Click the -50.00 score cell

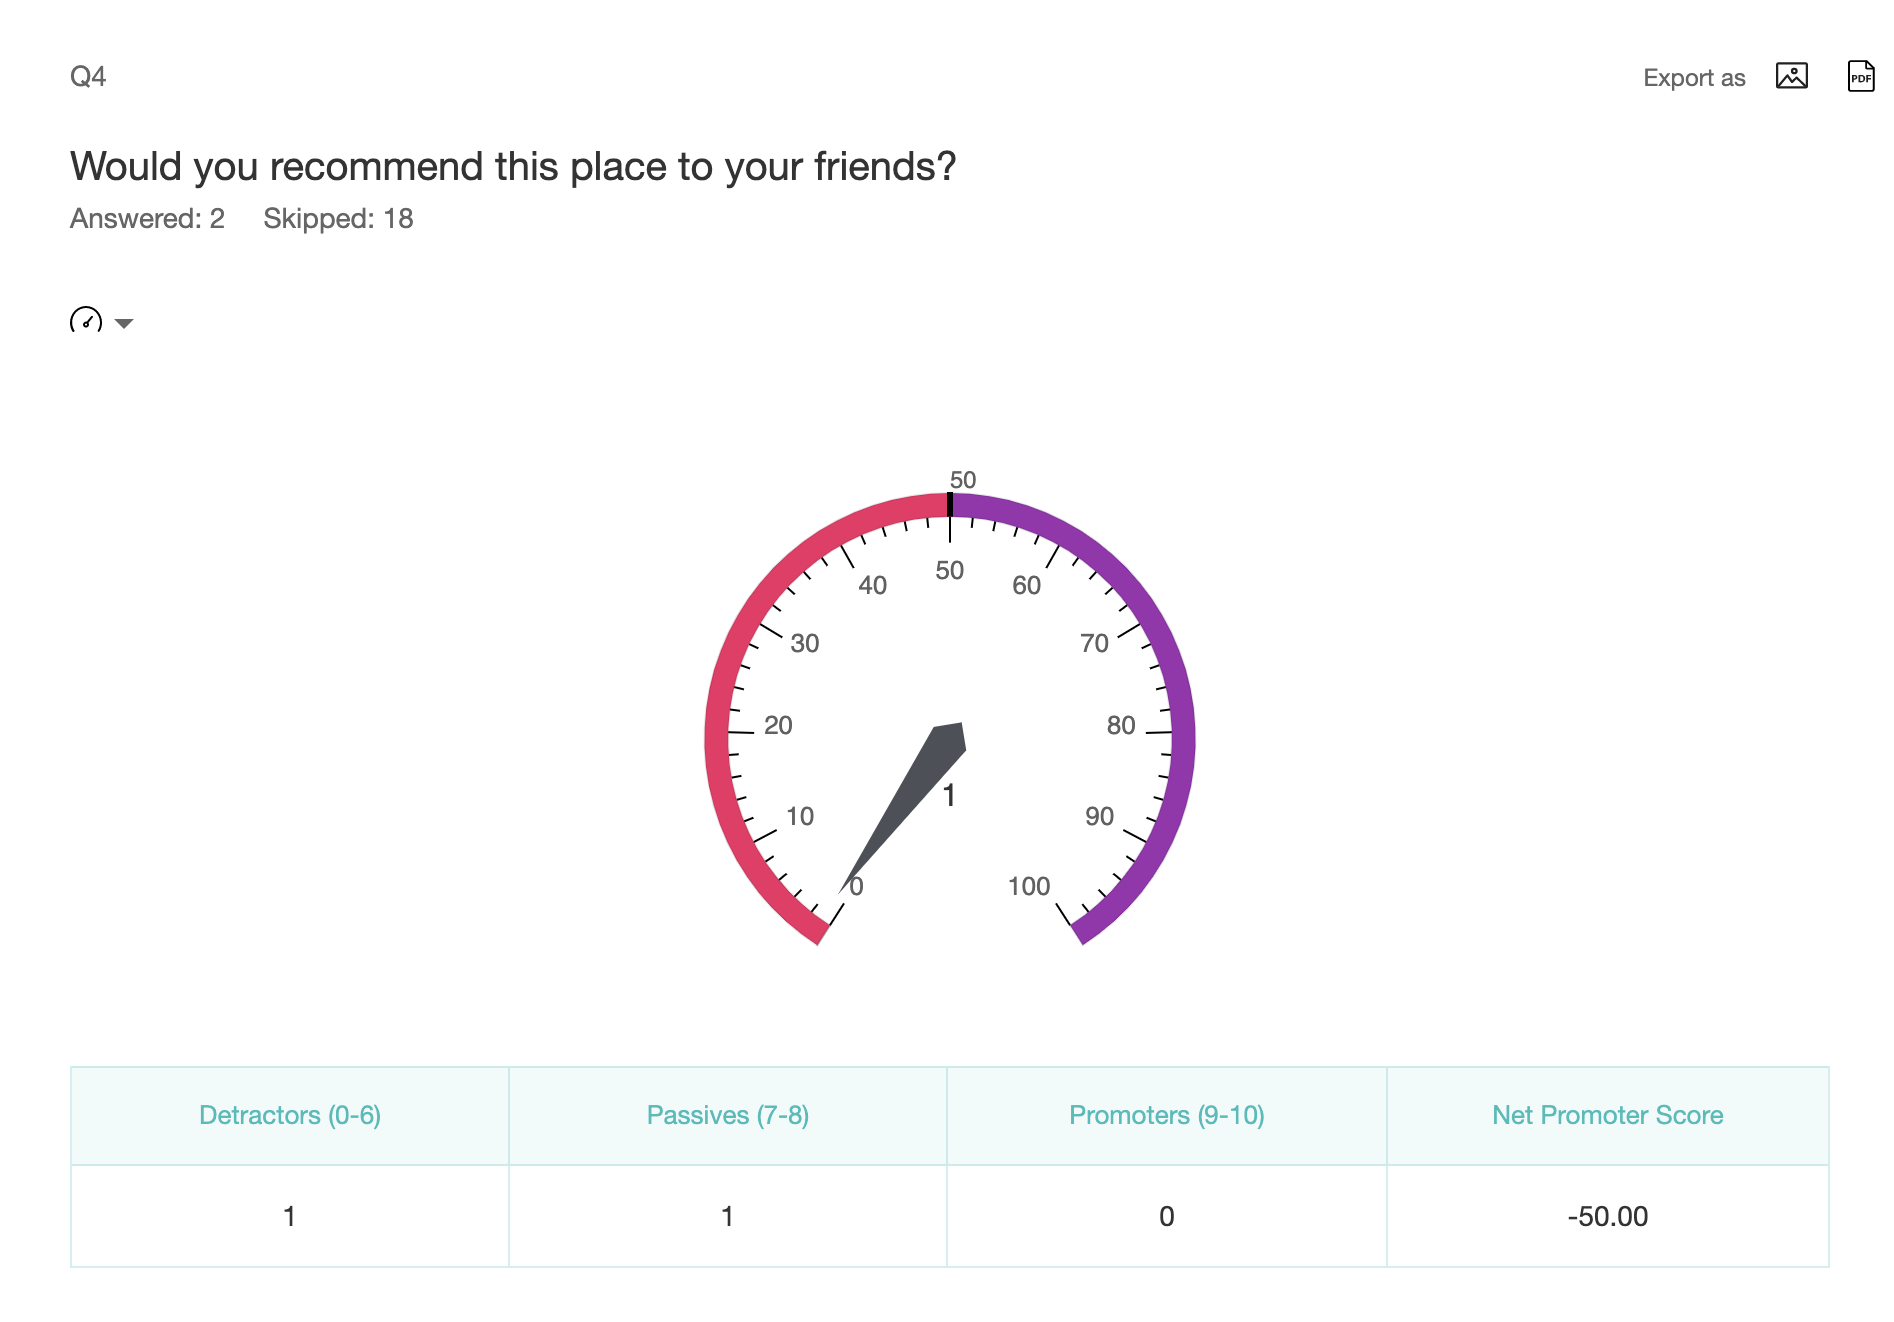(1607, 1216)
